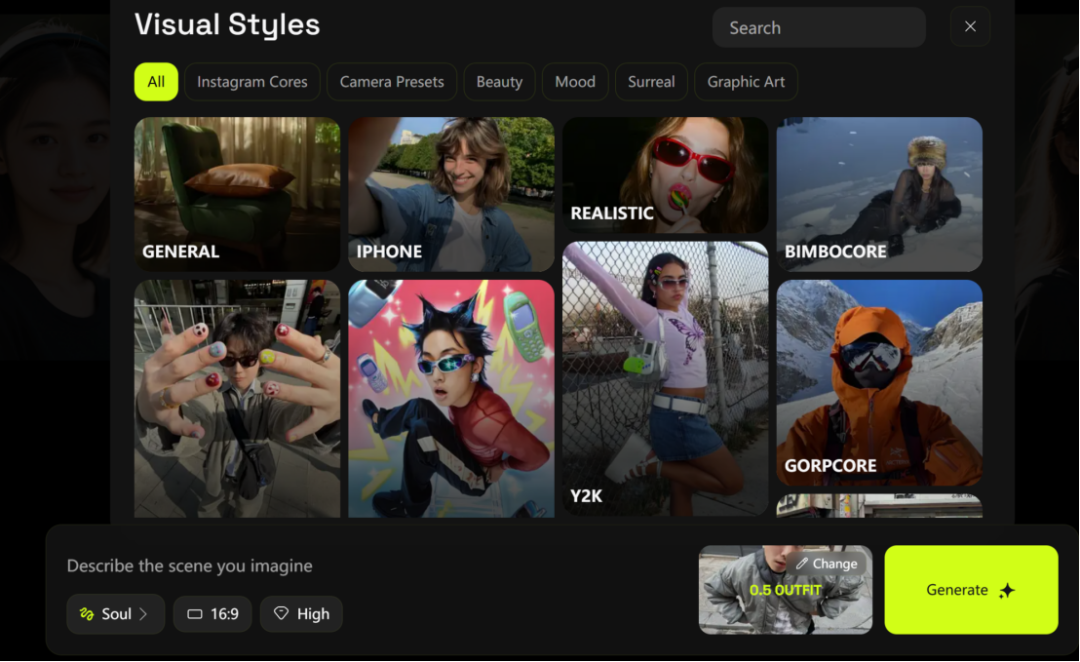This screenshot has width=1080, height=662.
Task: Choose the cartoon flip-phones style thumbnail
Action: (451, 398)
